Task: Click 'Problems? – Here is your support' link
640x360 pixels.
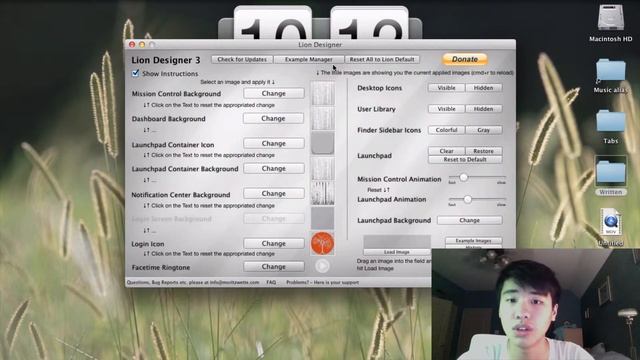Action: point(322,282)
